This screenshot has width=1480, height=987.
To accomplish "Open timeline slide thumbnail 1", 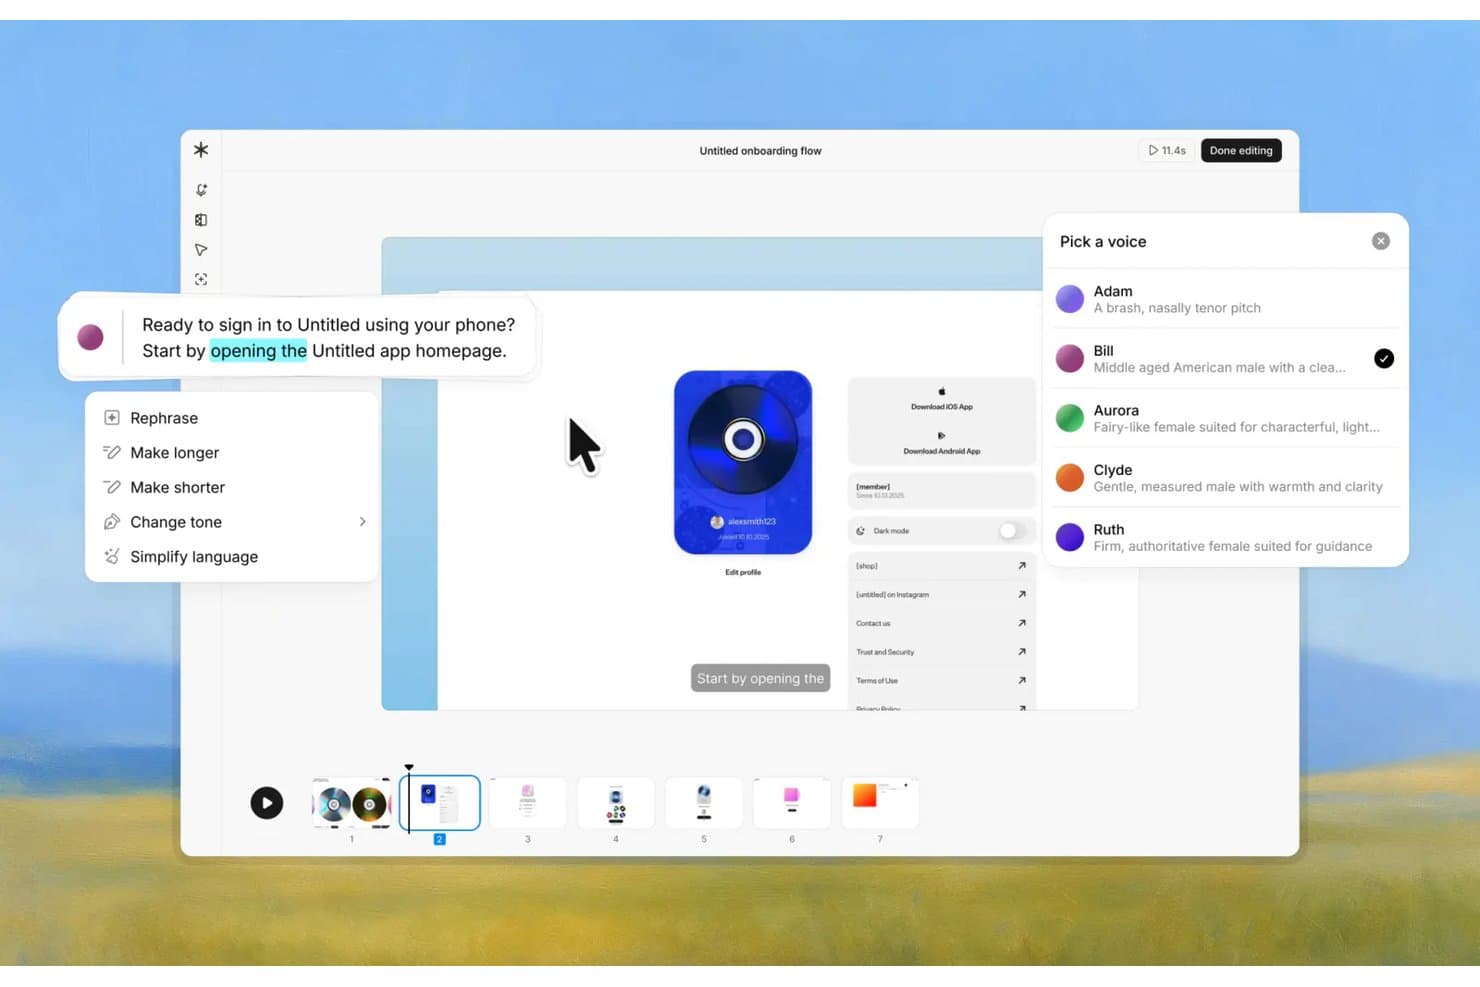I will (x=351, y=803).
